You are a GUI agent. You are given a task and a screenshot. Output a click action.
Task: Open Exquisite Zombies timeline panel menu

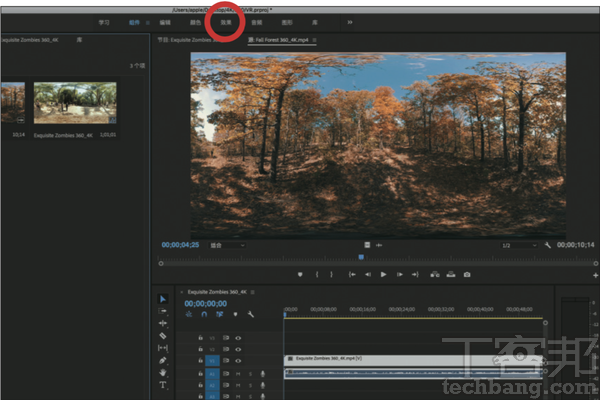click(x=253, y=292)
